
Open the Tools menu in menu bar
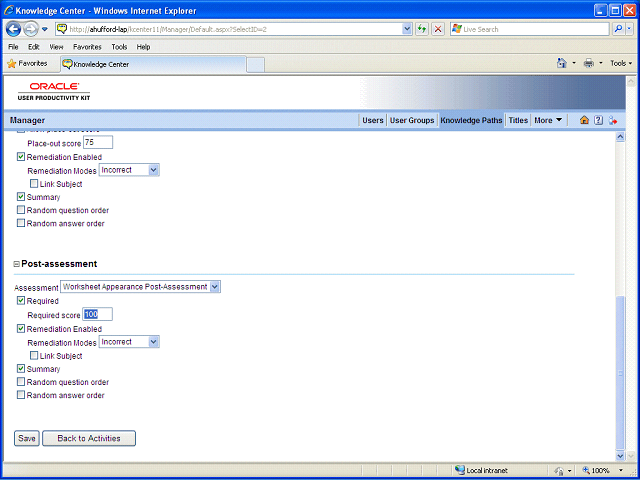click(119, 47)
